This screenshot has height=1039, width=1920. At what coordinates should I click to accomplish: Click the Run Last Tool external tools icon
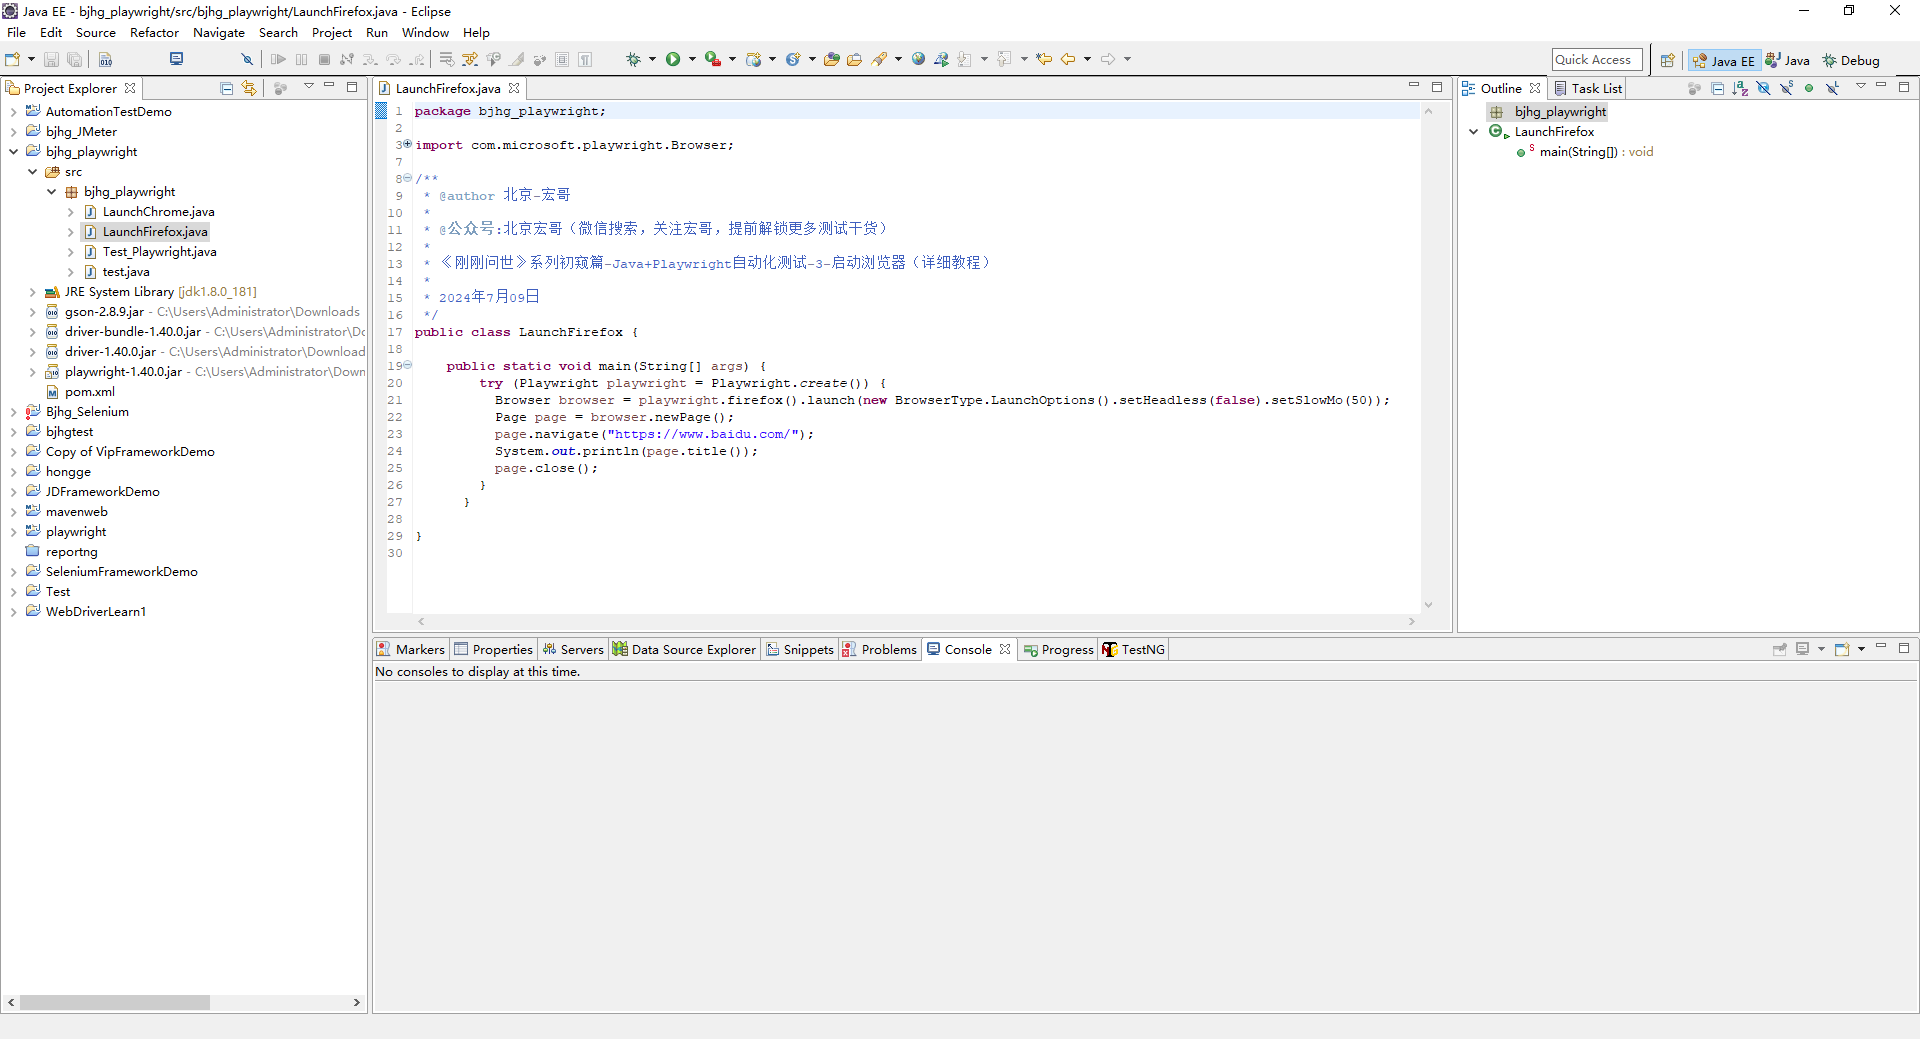pos(712,60)
